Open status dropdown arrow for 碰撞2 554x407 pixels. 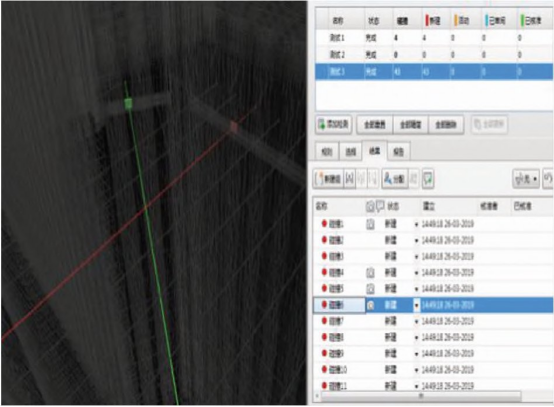pyautogui.click(x=417, y=241)
